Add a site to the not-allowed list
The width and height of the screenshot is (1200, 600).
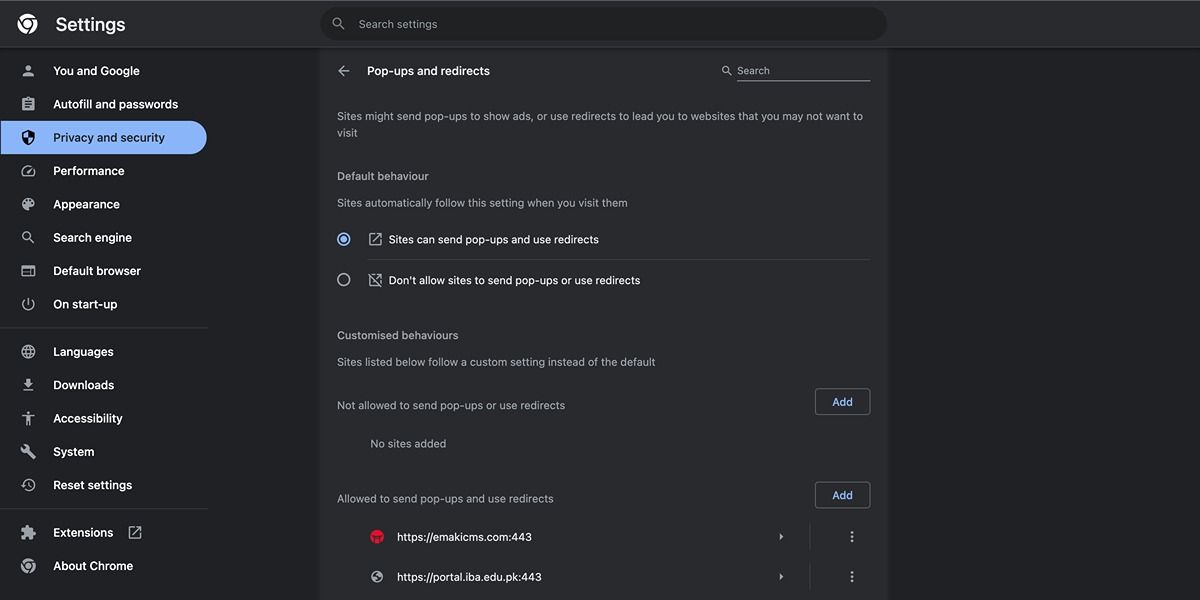coord(842,401)
